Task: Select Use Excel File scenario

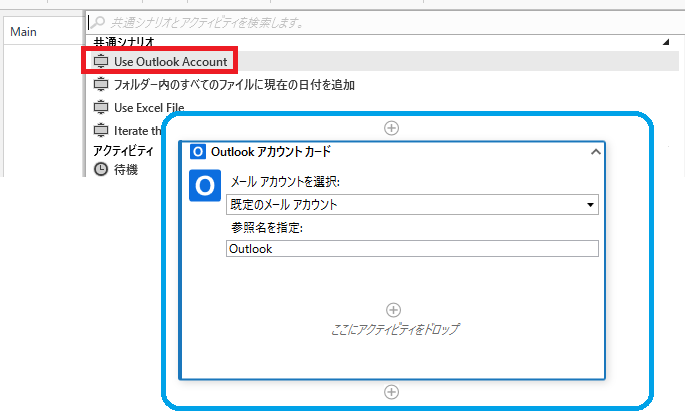Action: 149,107
